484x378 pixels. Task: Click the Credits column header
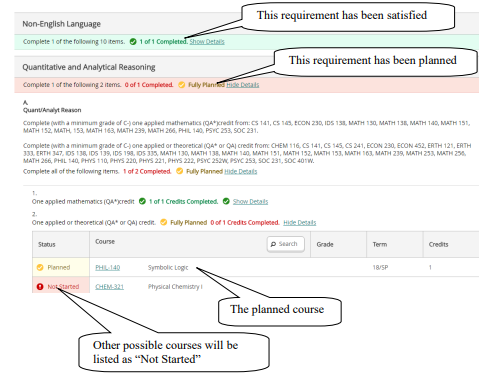point(438,245)
